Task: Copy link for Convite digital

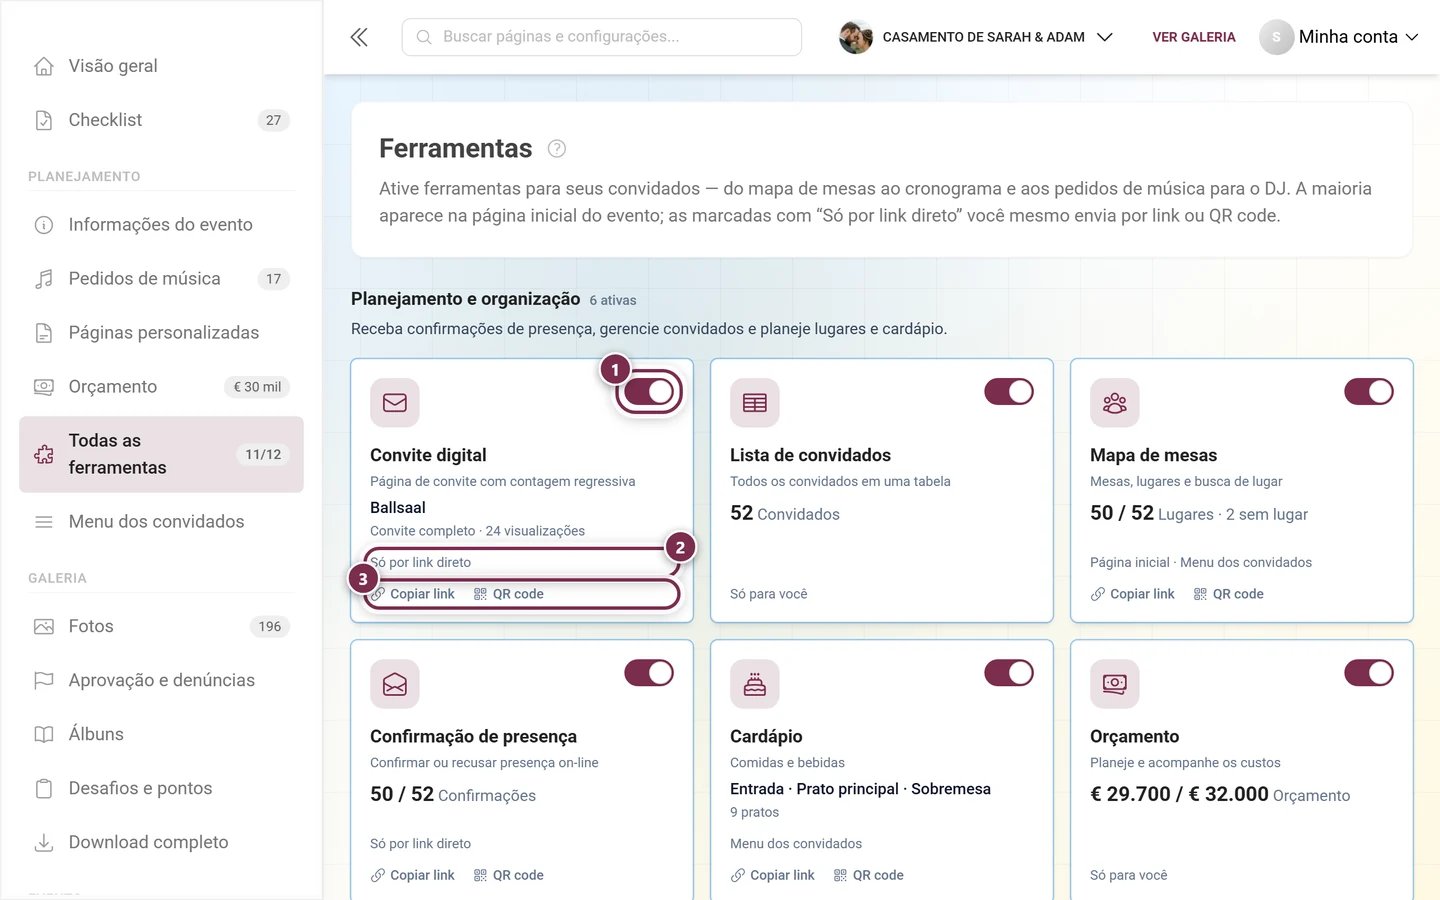Action: (x=412, y=594)
